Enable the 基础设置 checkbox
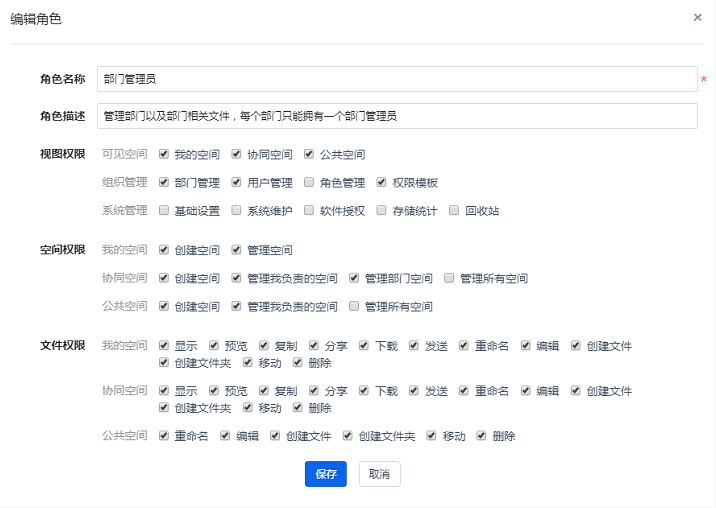 (x=164, y=211)
